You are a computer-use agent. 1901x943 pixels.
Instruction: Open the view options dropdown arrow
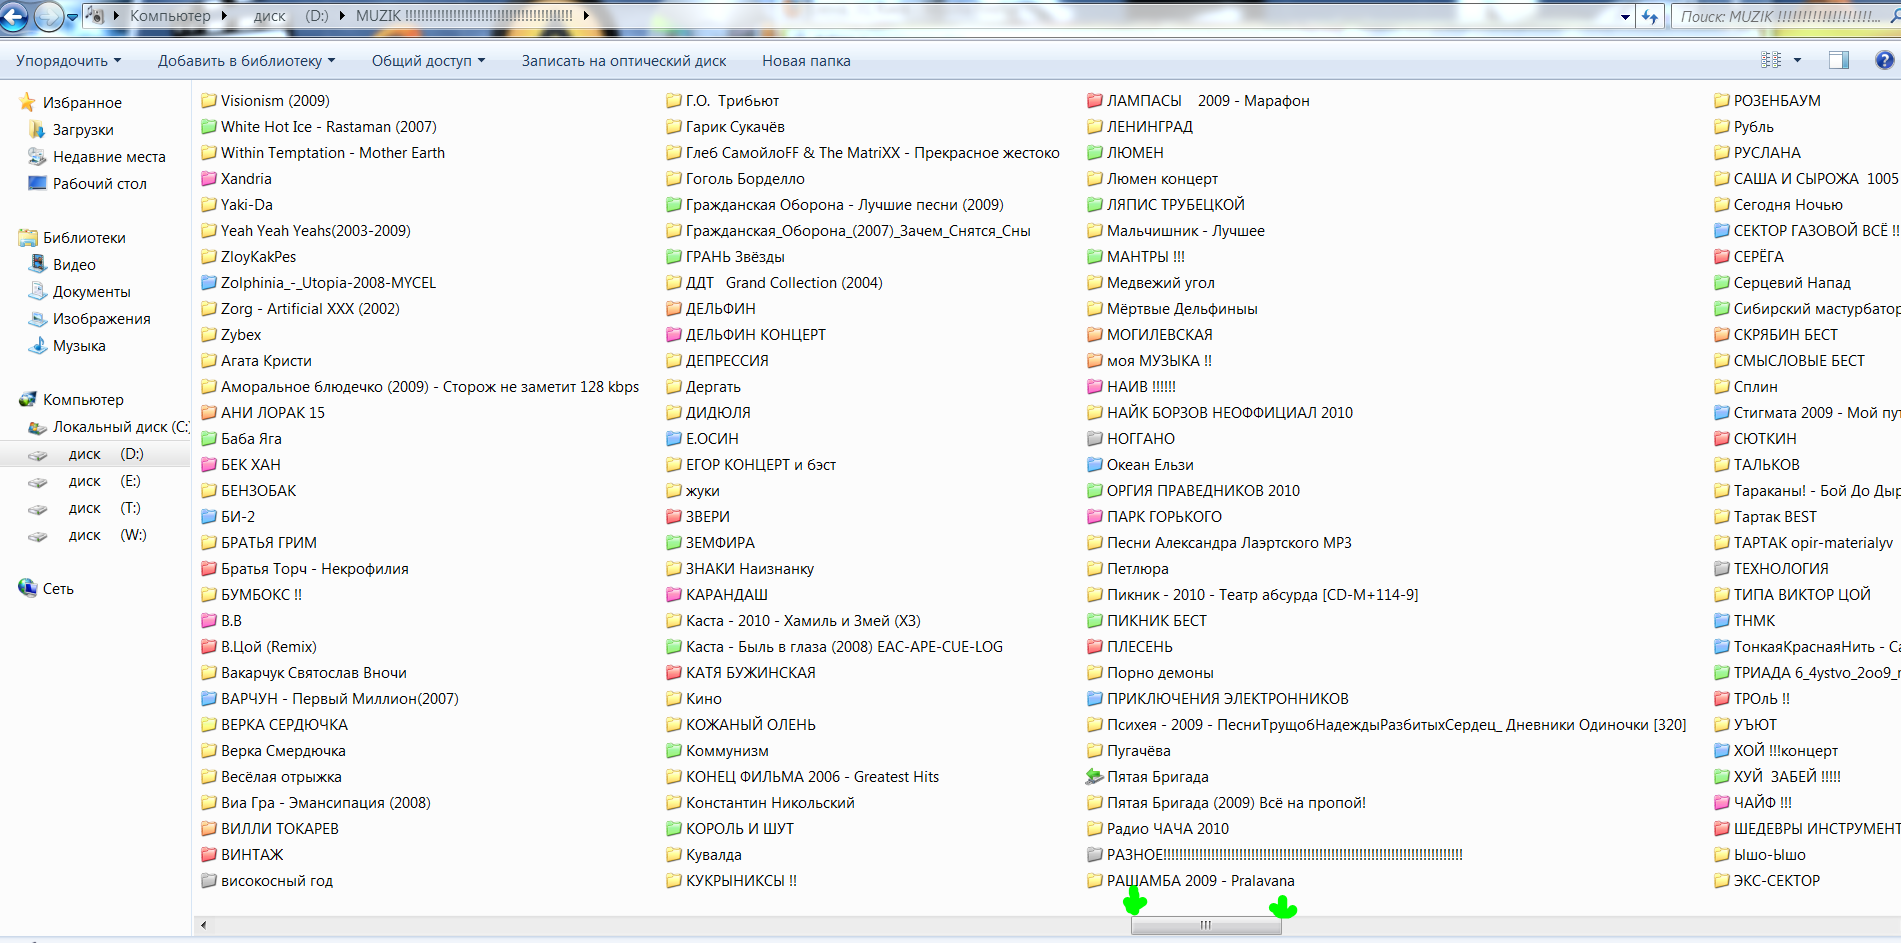[x=1797, y=60]
